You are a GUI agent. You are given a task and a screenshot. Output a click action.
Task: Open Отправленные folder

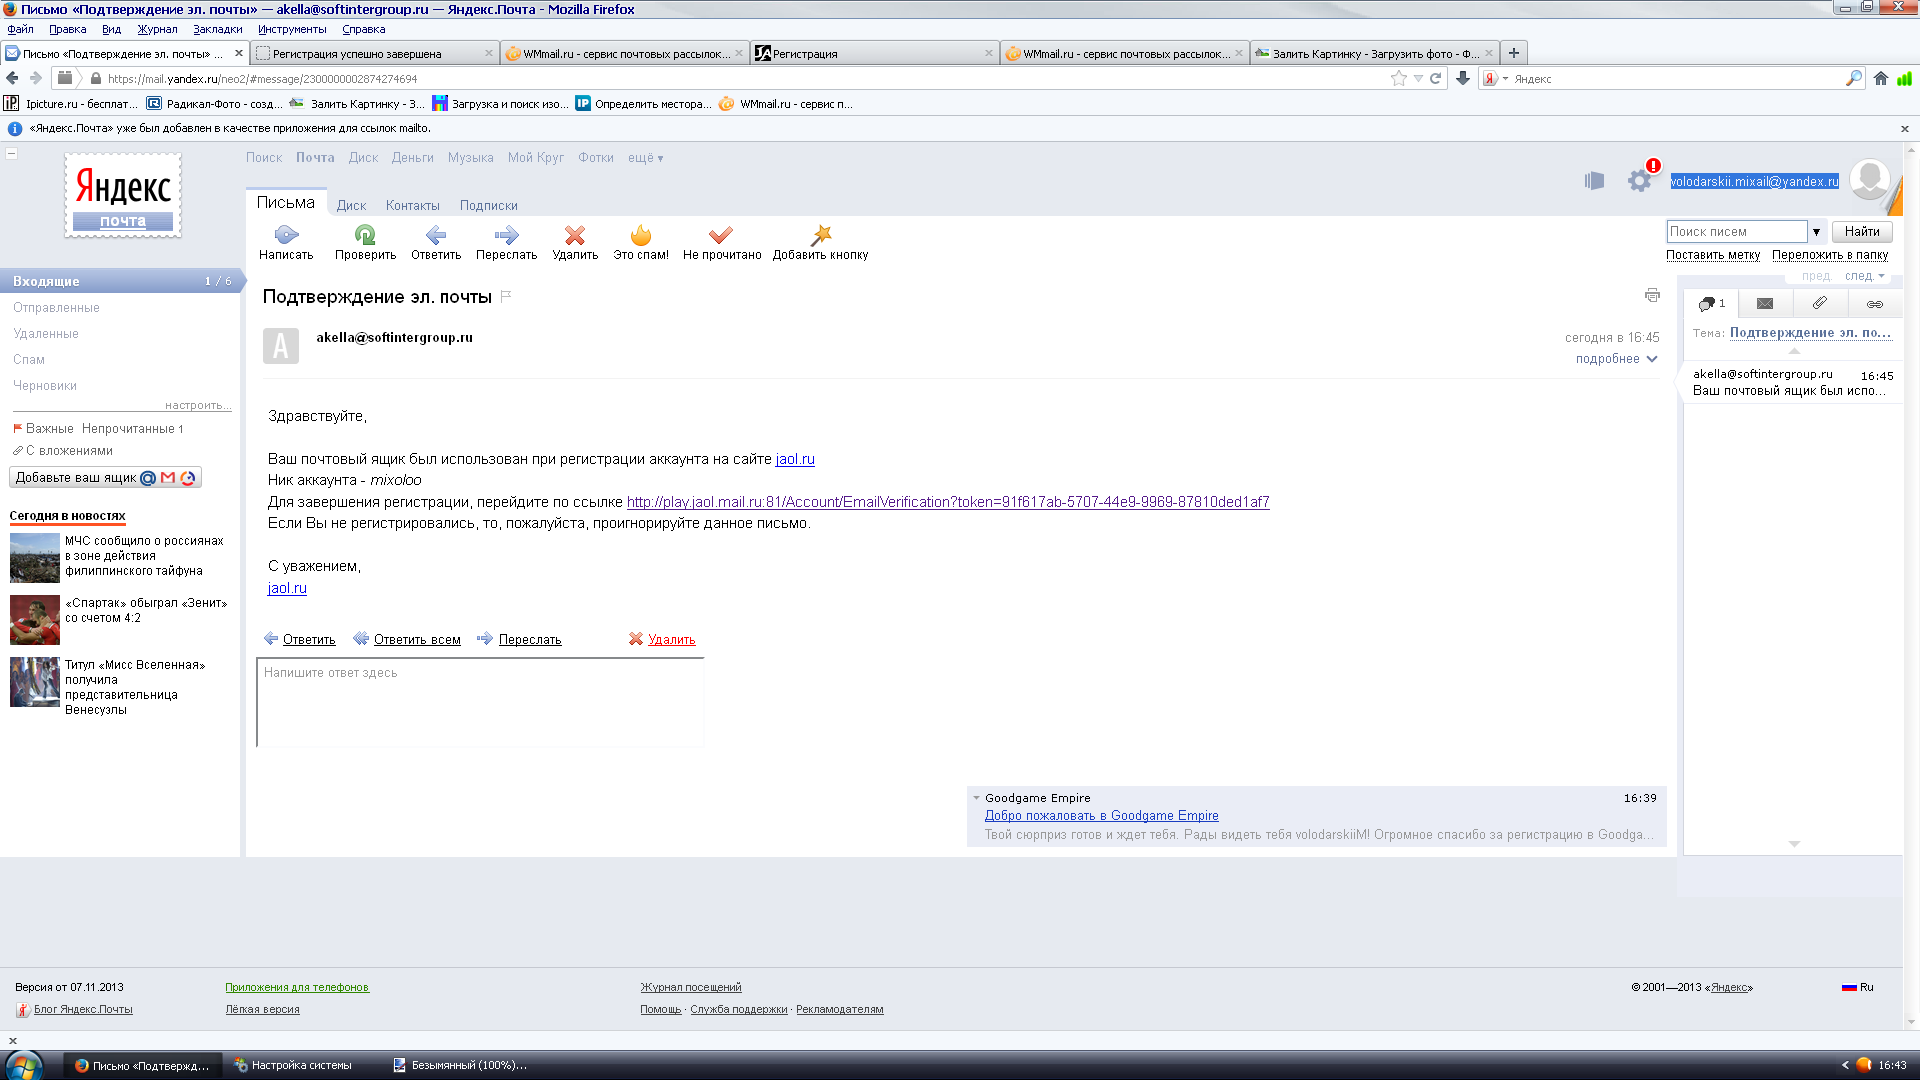click(56, 308)
